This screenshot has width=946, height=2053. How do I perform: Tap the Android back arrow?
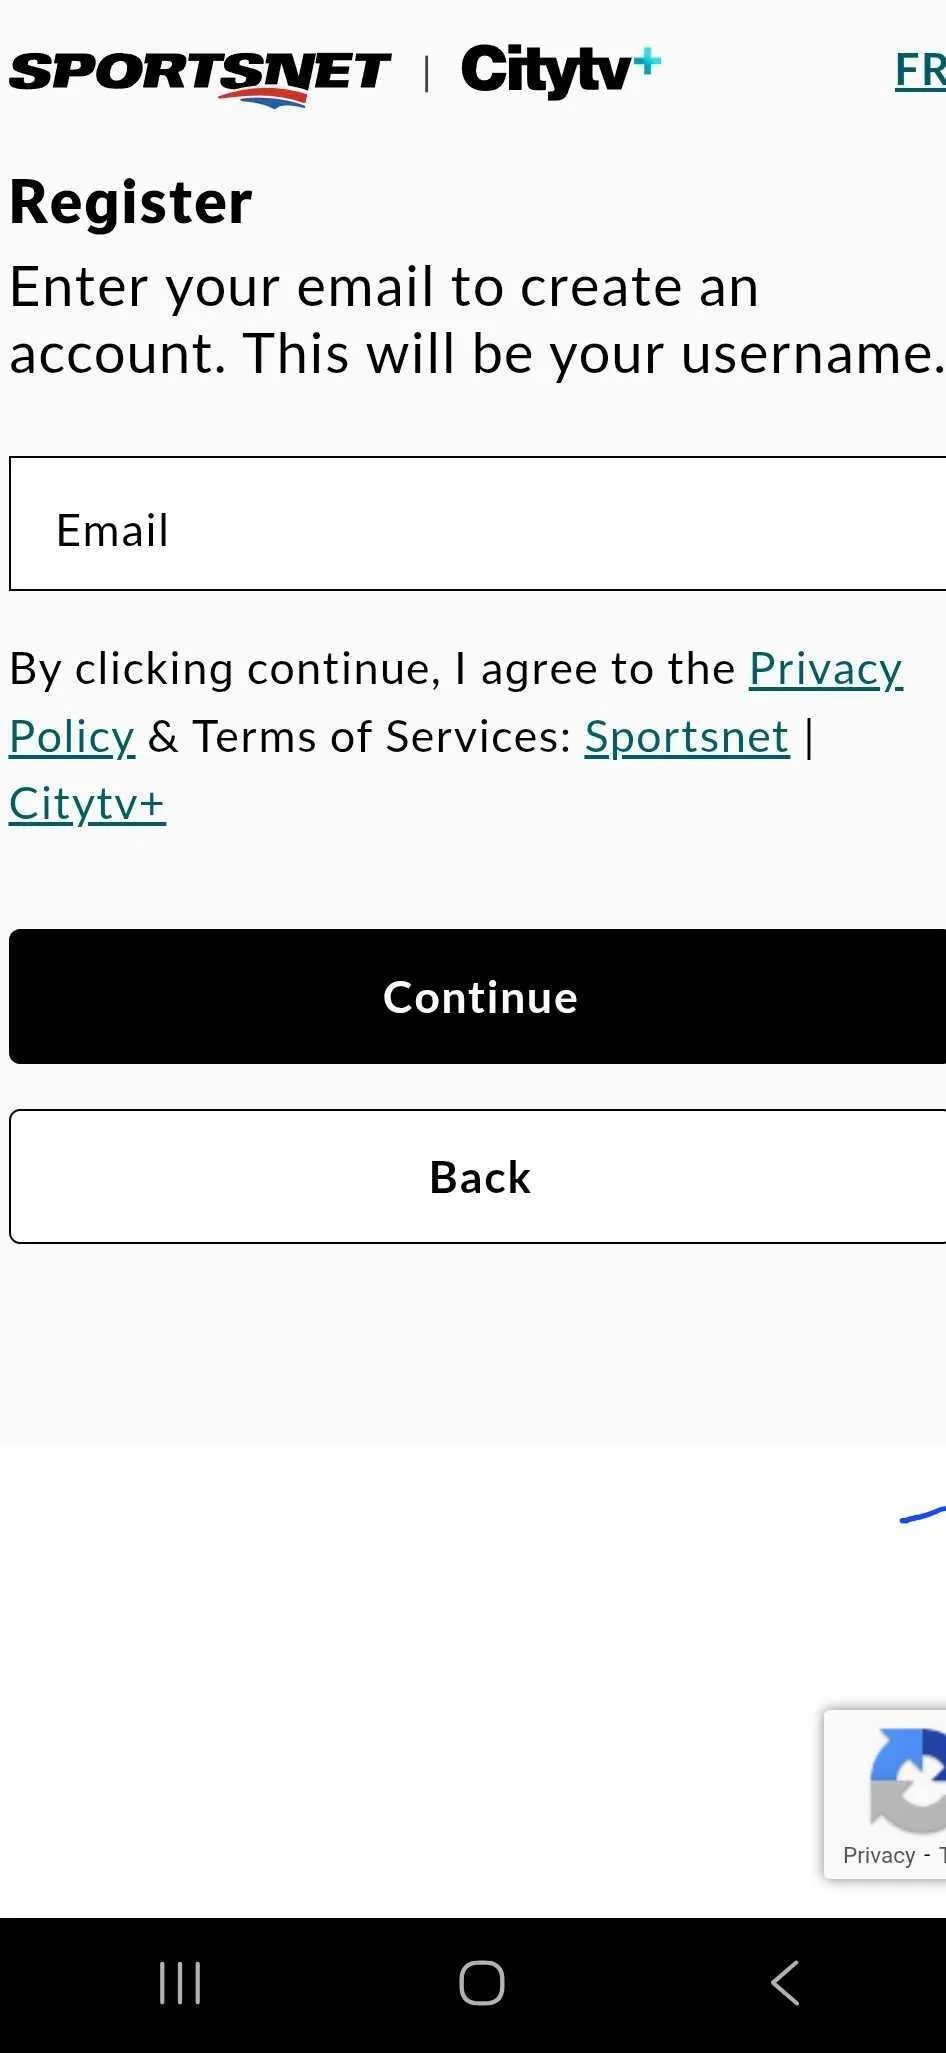785,1983
